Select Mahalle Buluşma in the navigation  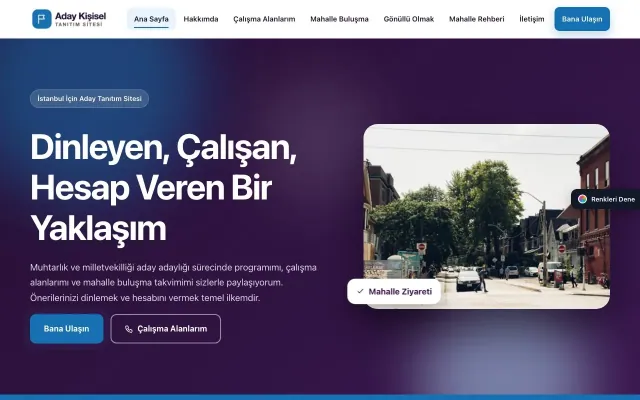(x=339, y=19)
